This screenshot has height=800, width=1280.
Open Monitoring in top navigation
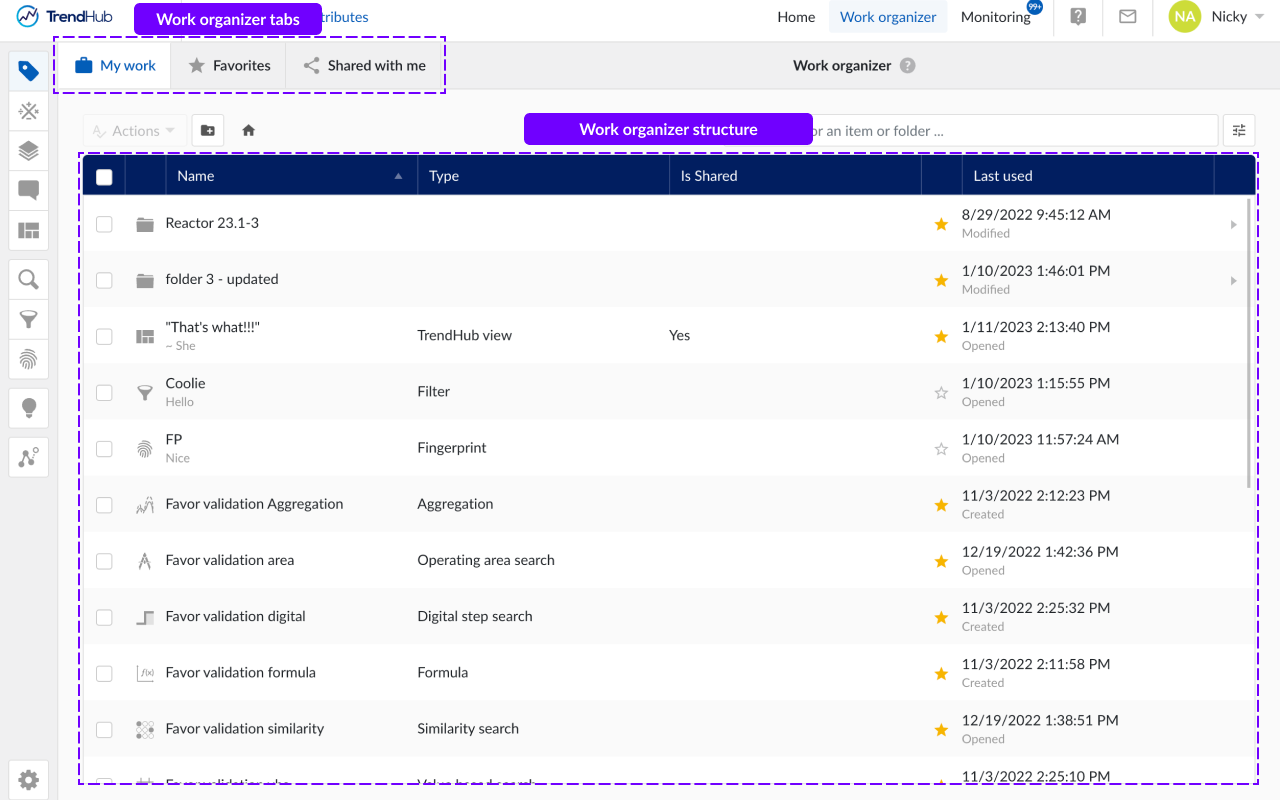click(x=995, y=17)
